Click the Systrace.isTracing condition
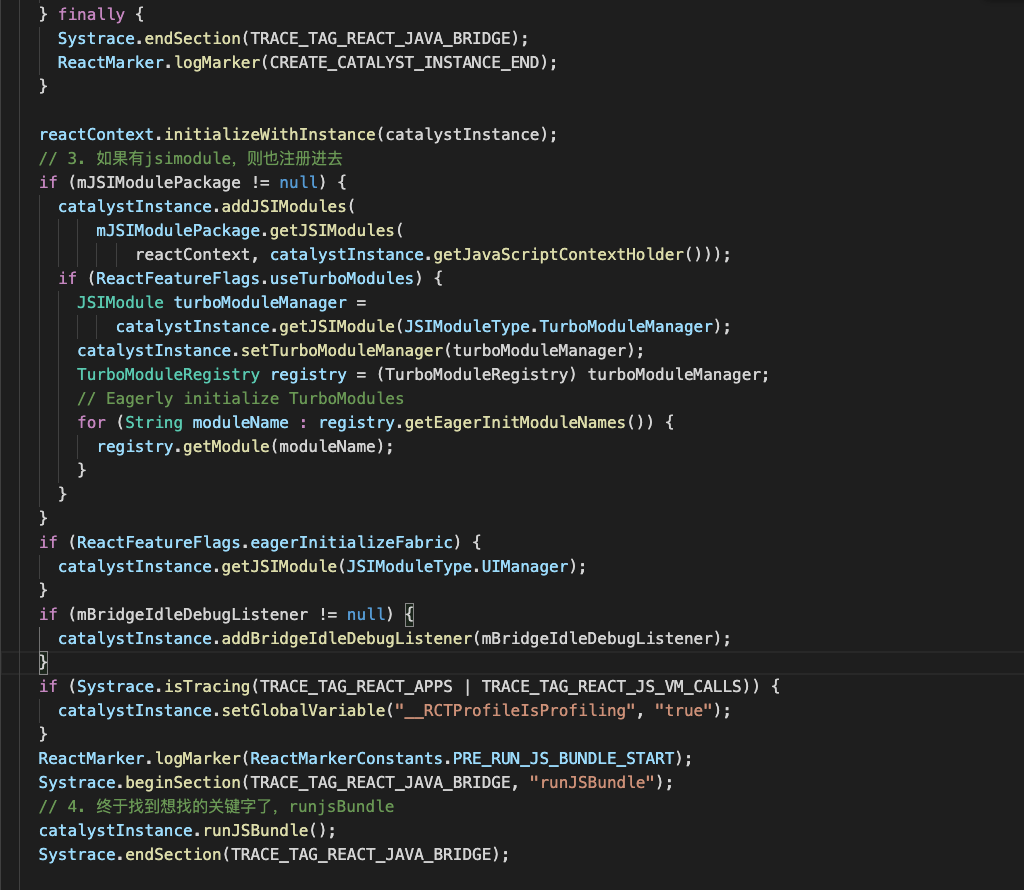 click(x=162, y=686)
